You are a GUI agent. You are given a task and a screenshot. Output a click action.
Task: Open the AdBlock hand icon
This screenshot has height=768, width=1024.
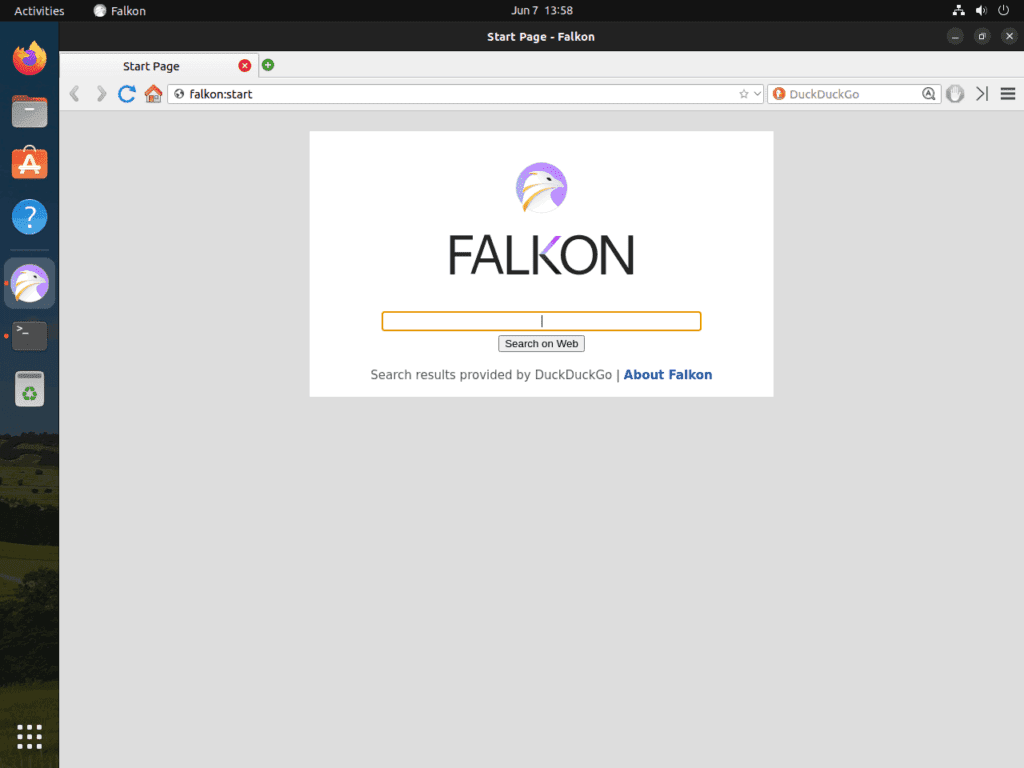[x=955, y=93]
